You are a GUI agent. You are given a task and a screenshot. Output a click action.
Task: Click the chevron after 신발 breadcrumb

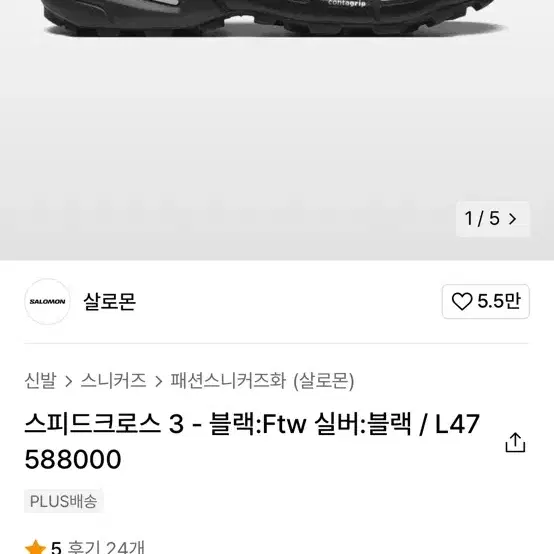[69, 382]
